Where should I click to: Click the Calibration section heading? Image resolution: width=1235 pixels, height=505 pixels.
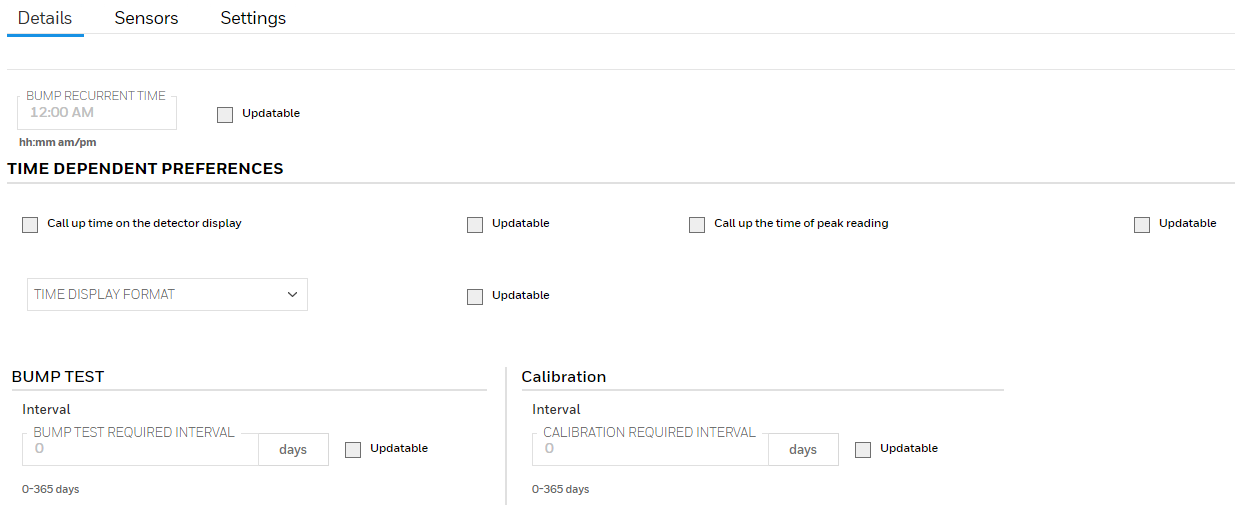click(x=563, y=377)
